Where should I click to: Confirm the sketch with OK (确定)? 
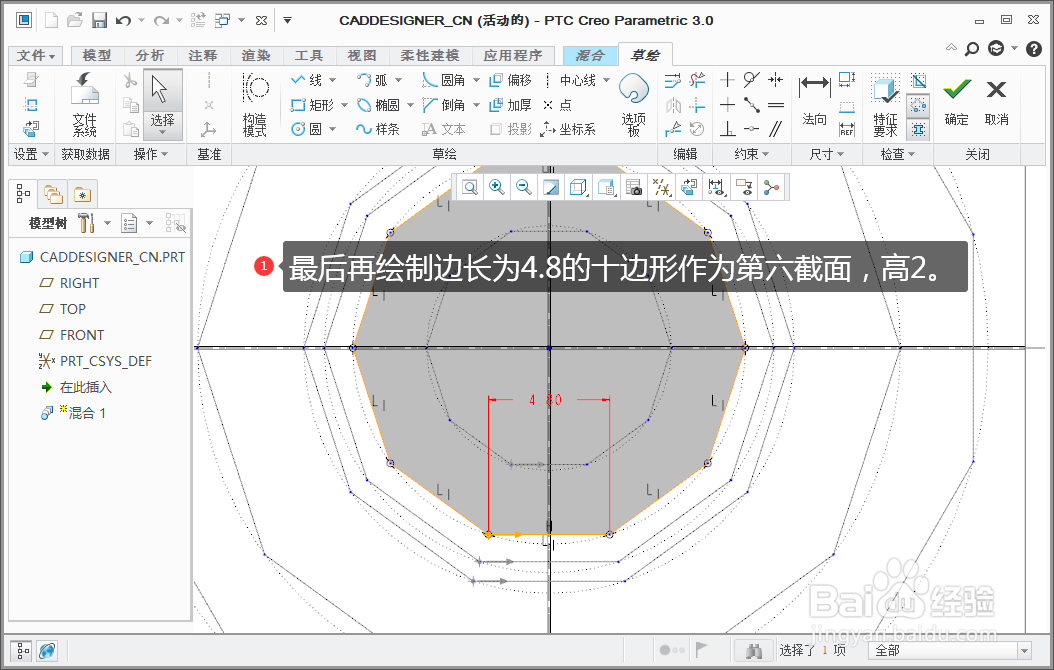point(957,101)
